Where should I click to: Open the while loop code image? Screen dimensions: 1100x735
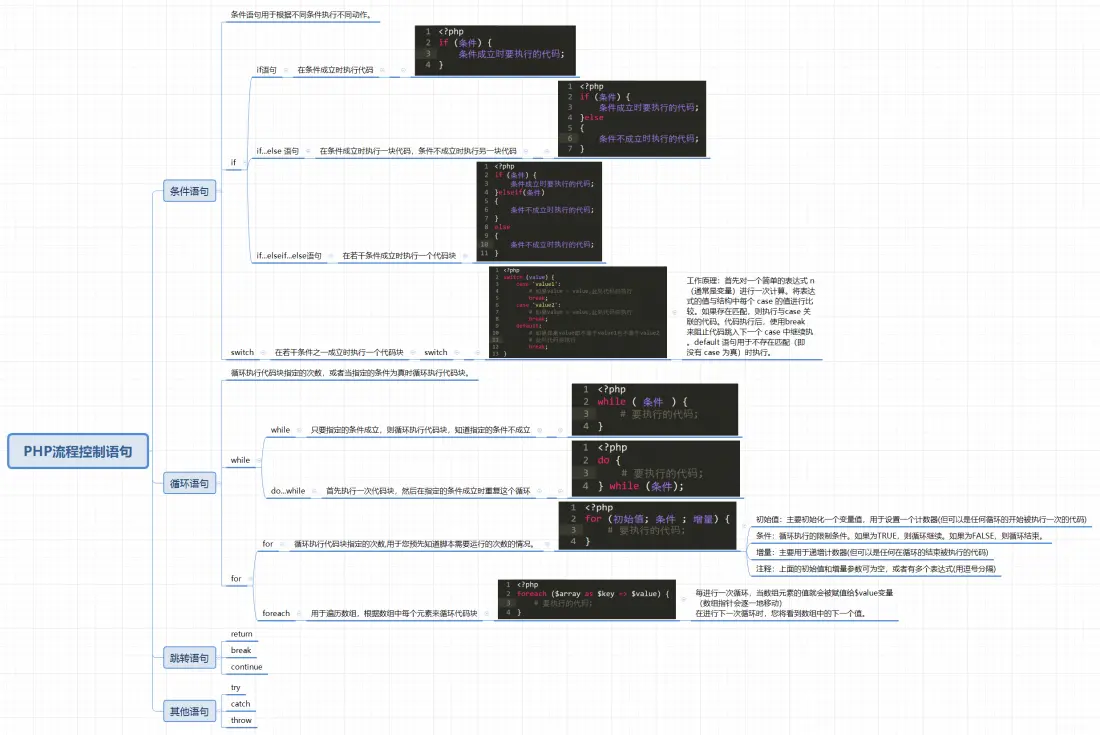click(x=655, y=409)
